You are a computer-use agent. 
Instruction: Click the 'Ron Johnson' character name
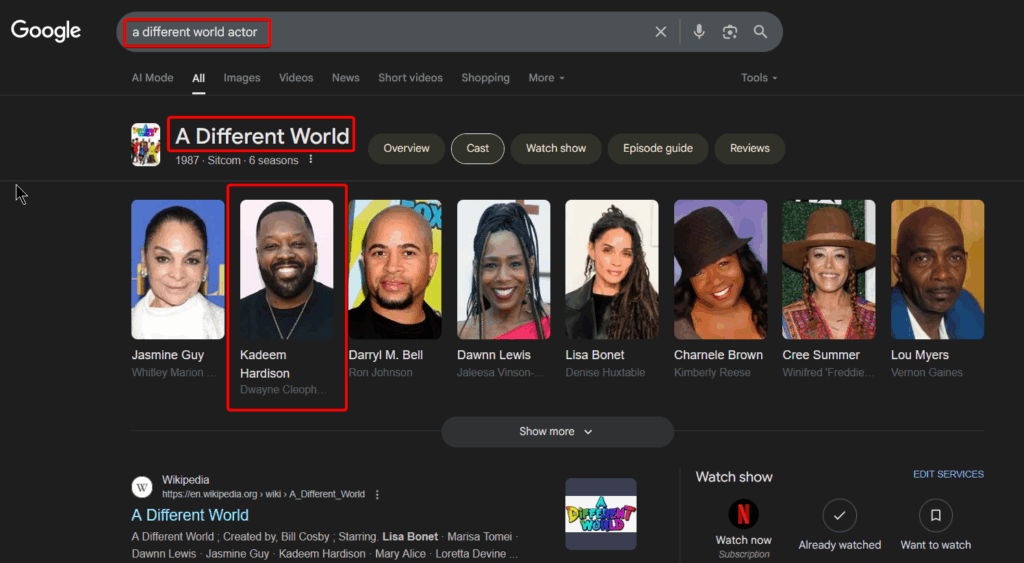point(381,372)
